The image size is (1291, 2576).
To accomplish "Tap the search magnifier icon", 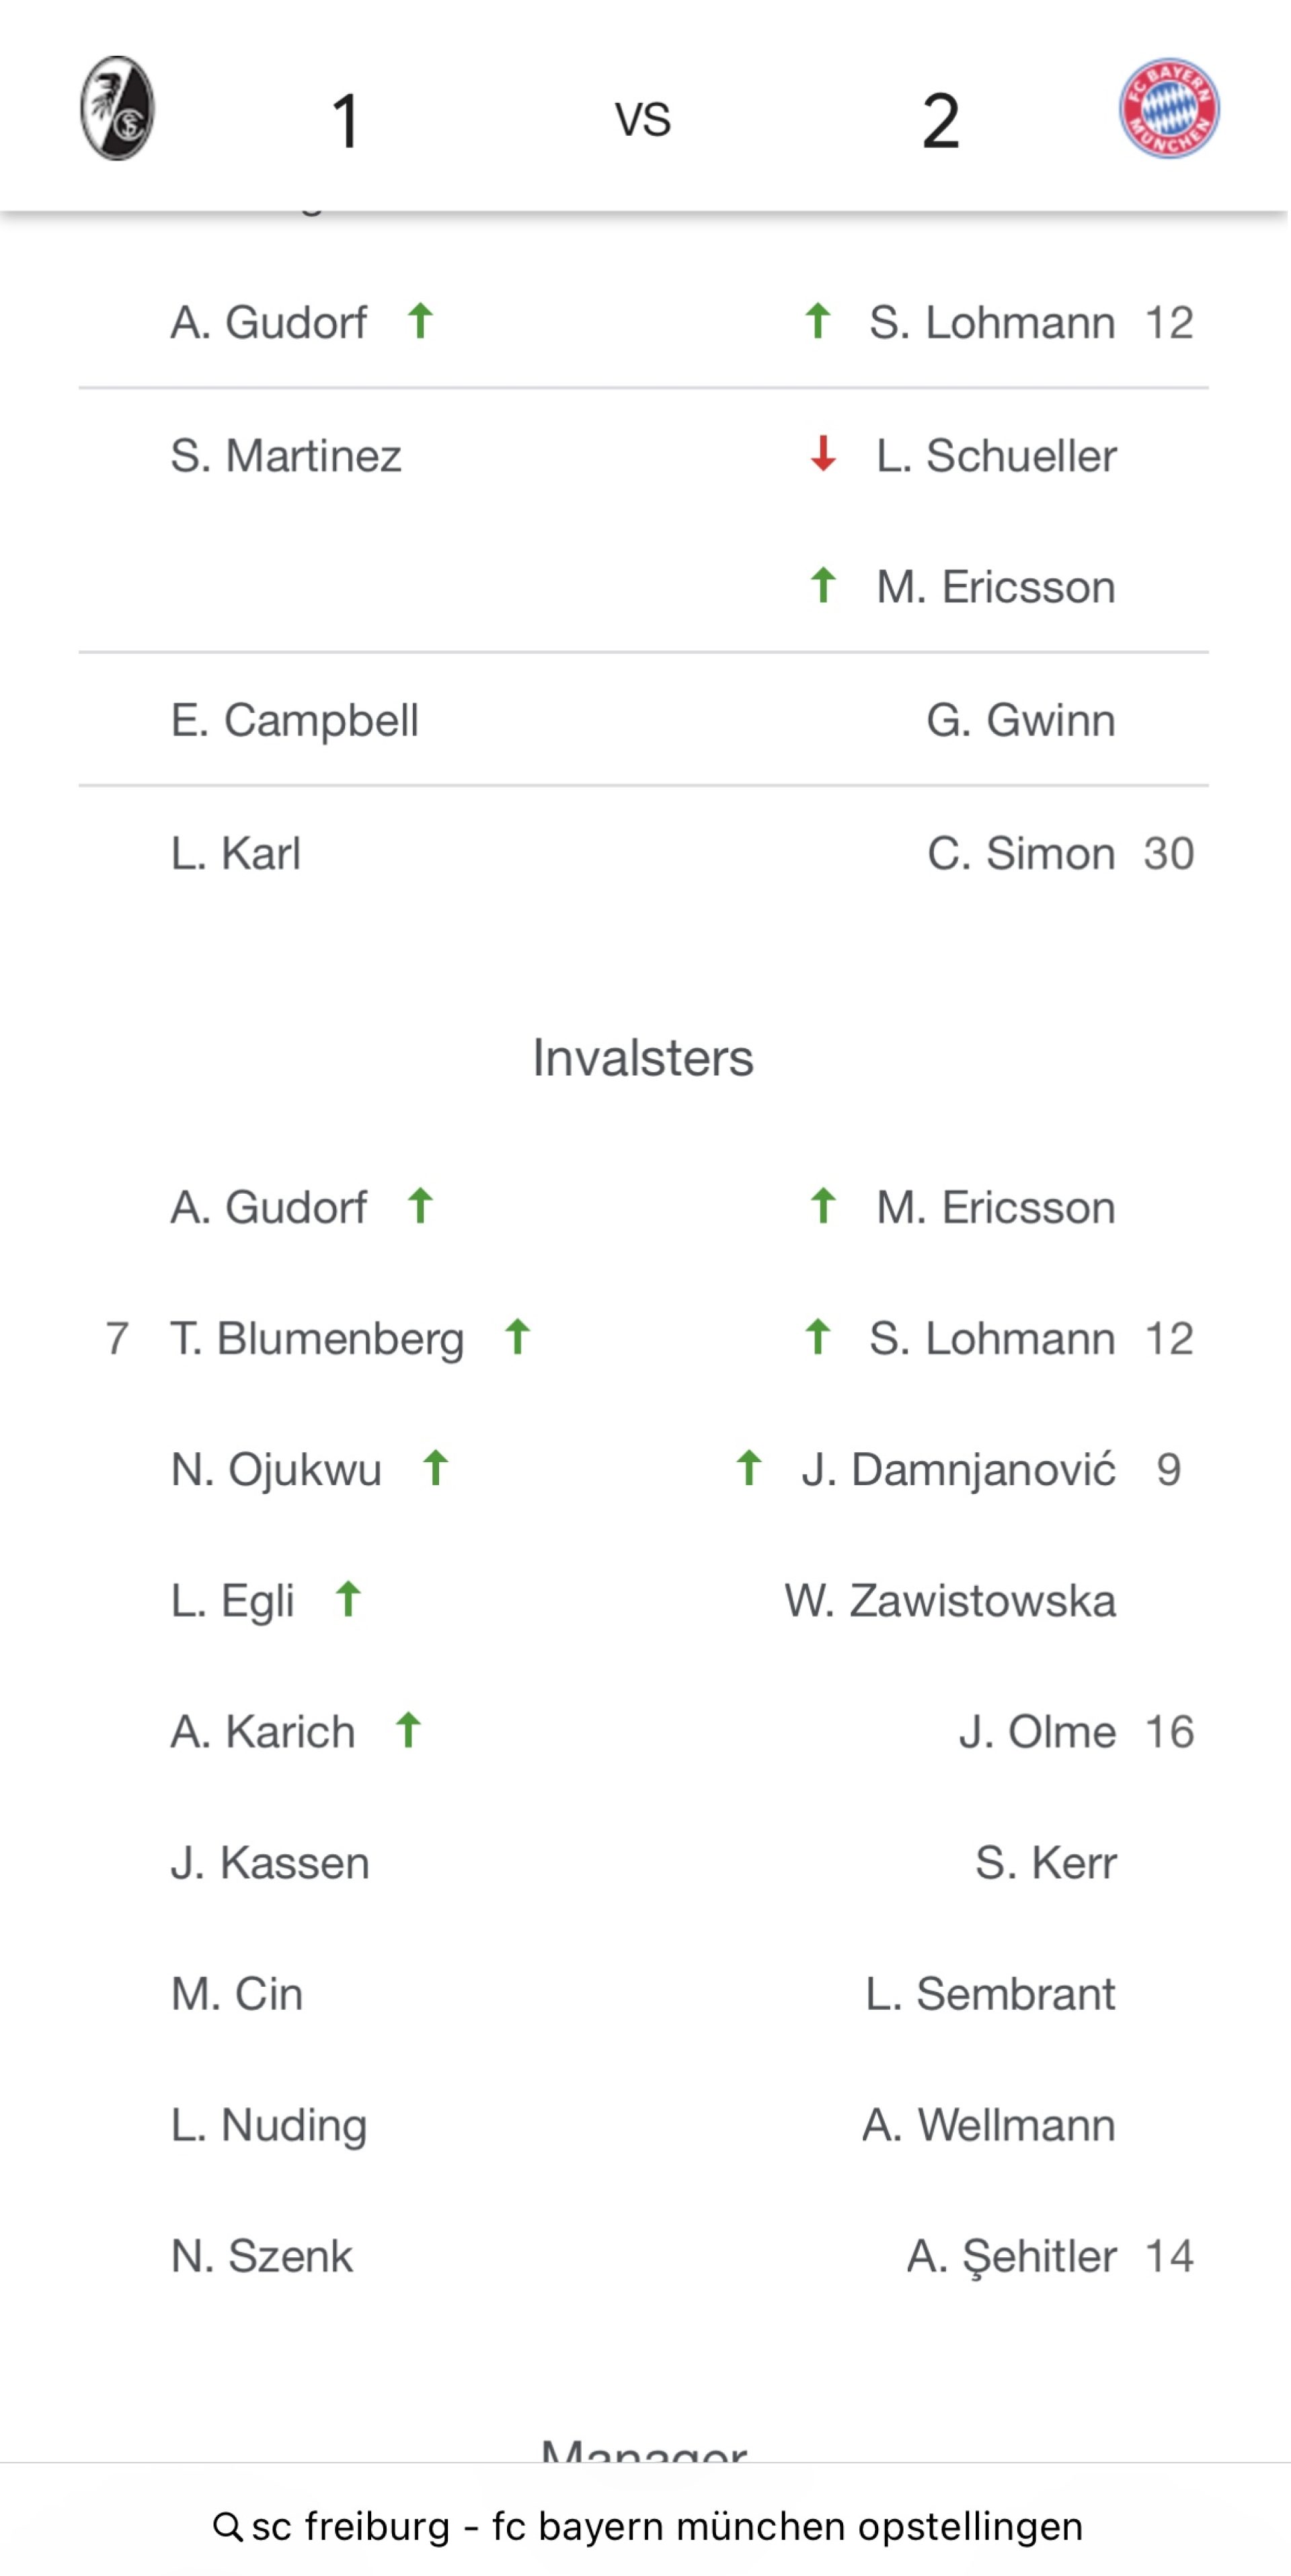I will click(227, 2526).
